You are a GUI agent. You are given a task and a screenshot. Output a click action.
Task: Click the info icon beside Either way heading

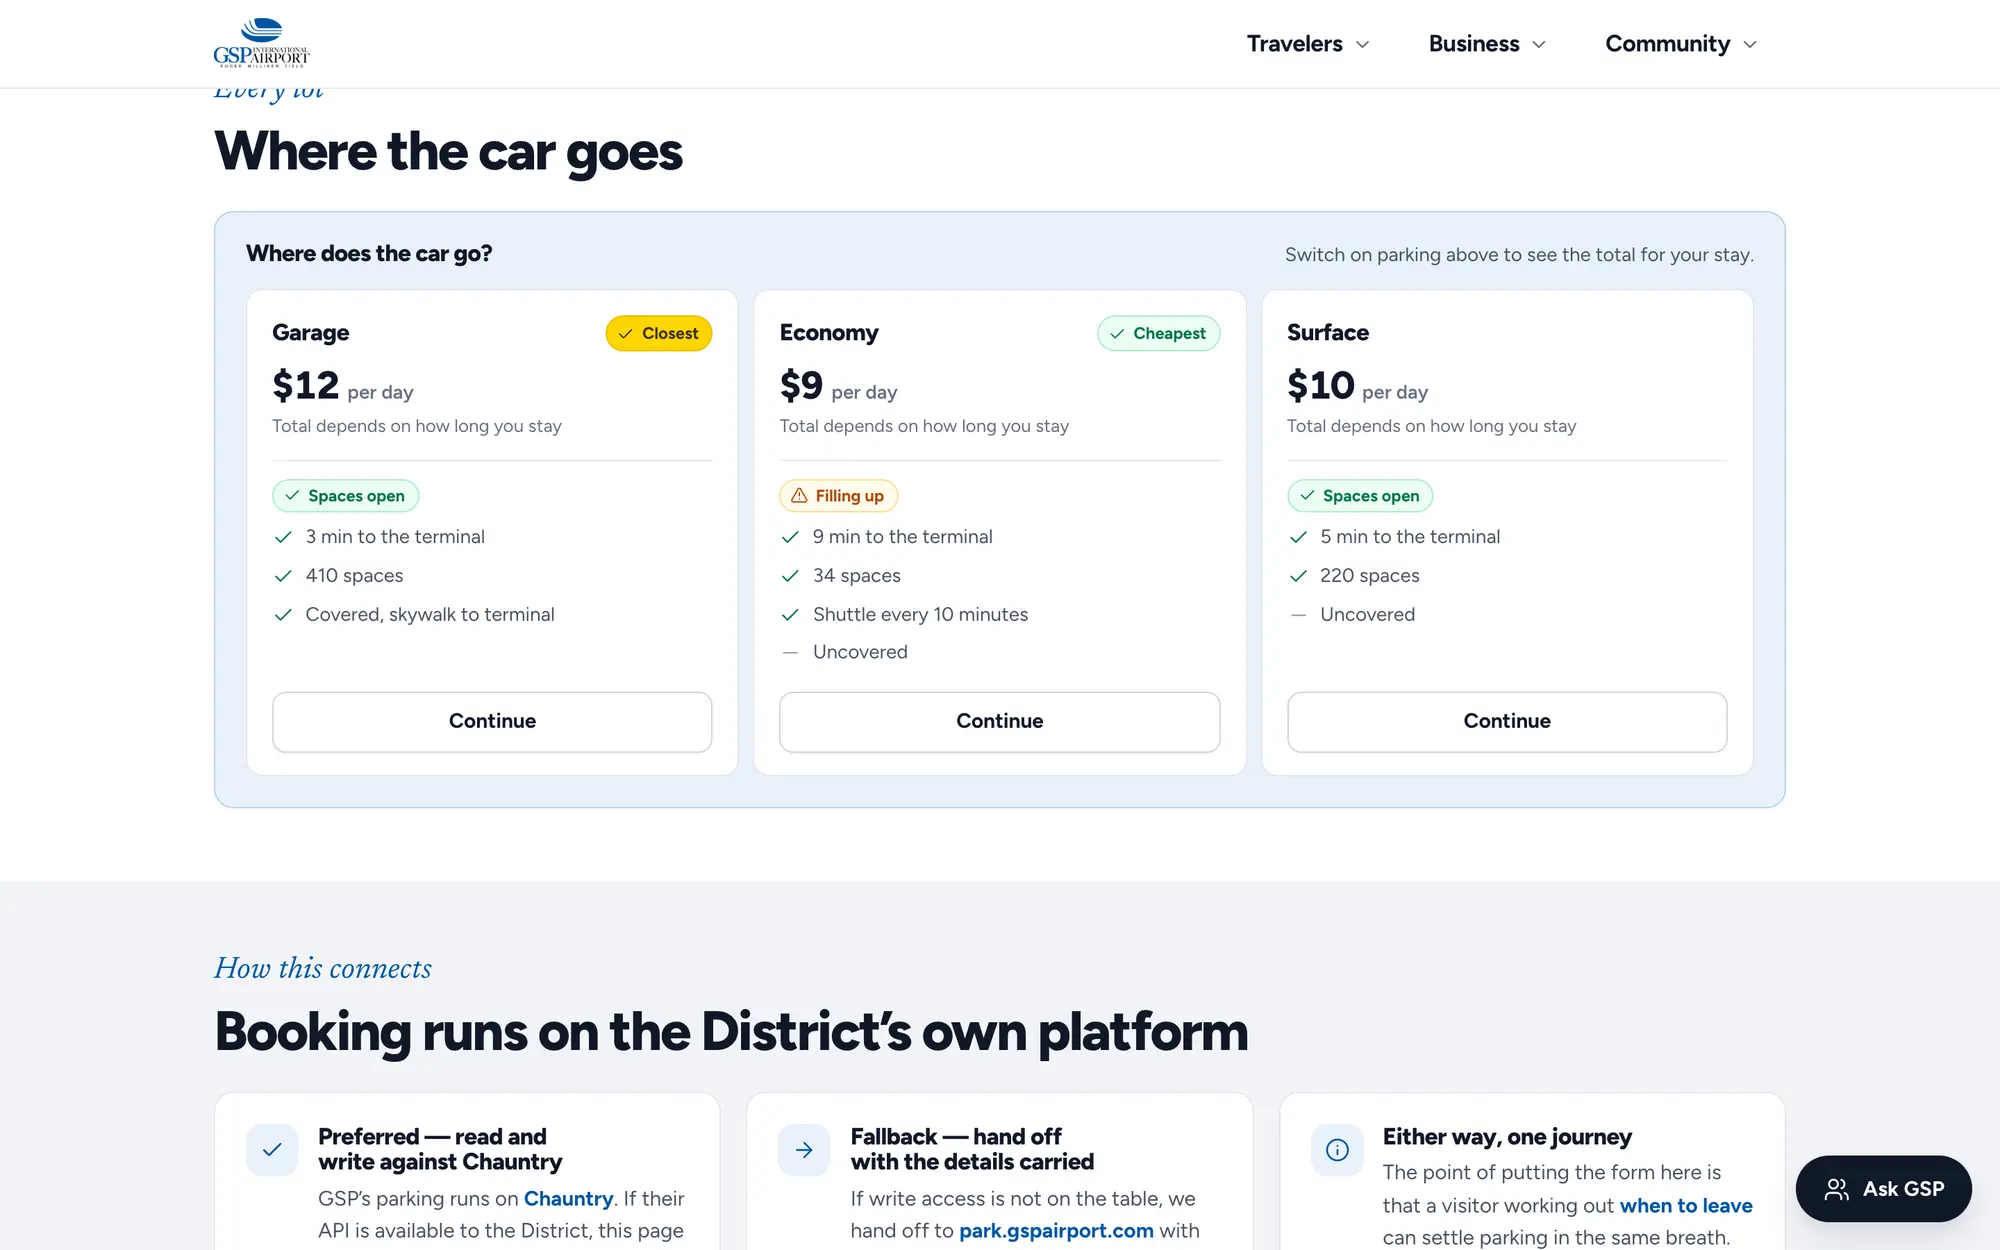click(x=1337, y=1150)
